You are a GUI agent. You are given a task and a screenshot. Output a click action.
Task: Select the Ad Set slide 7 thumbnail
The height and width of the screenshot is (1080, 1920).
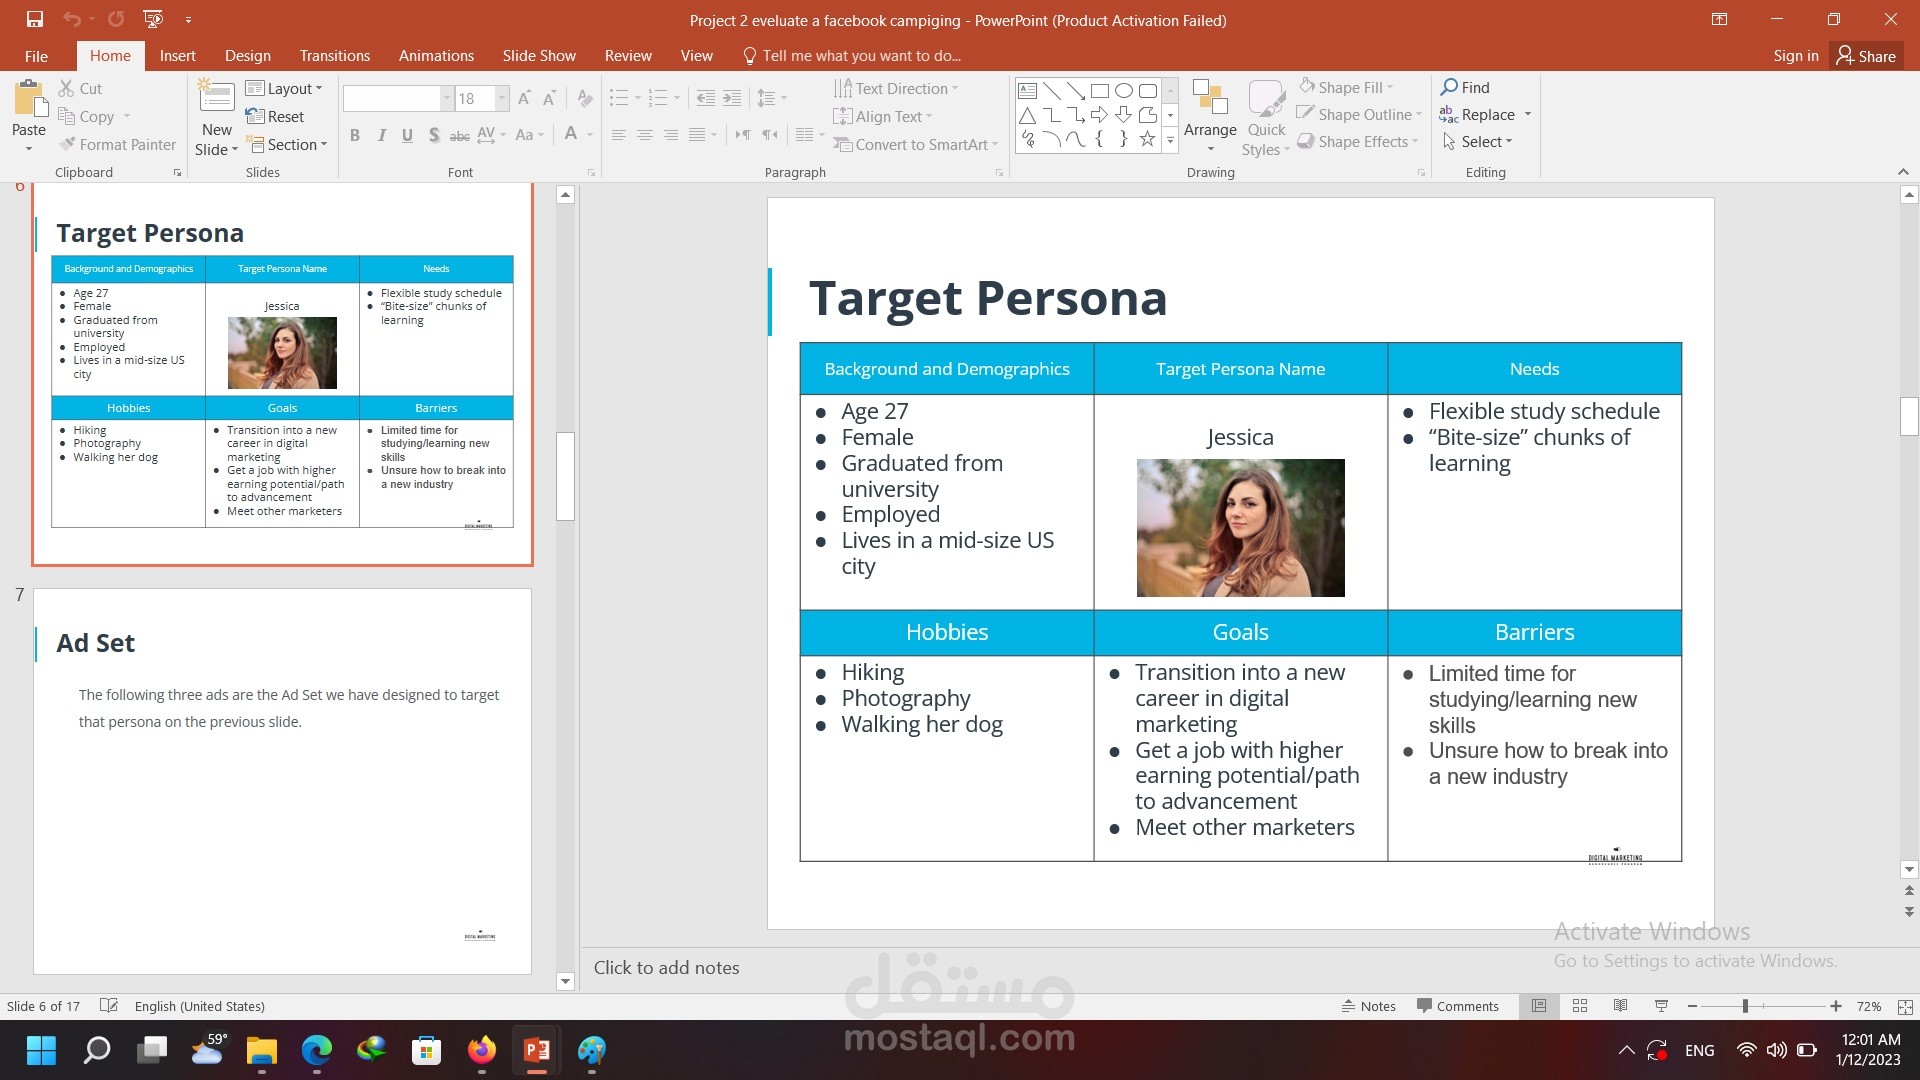pyautogui.click(x=282, y=781)
